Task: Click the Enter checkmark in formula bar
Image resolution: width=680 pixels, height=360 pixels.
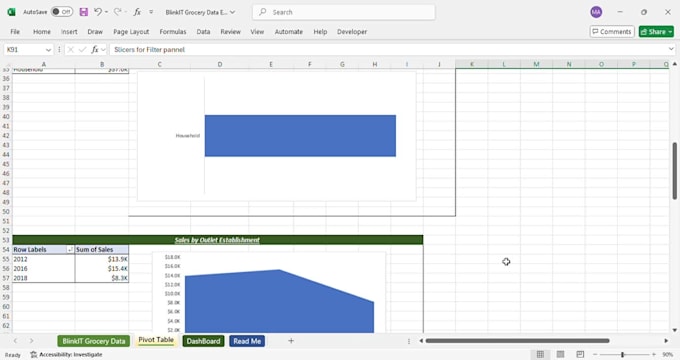Action: [82, 50]
